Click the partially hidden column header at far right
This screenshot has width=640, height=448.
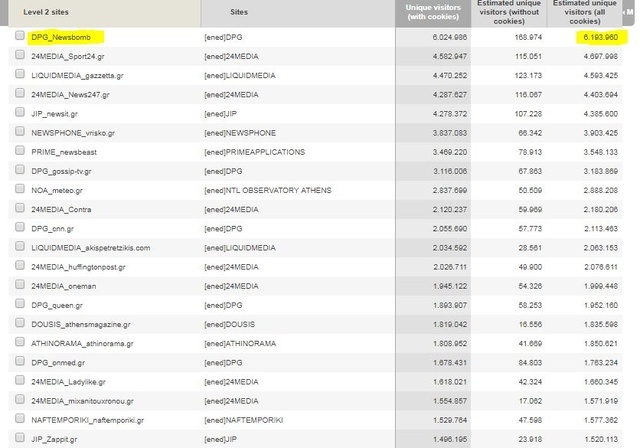634,13
